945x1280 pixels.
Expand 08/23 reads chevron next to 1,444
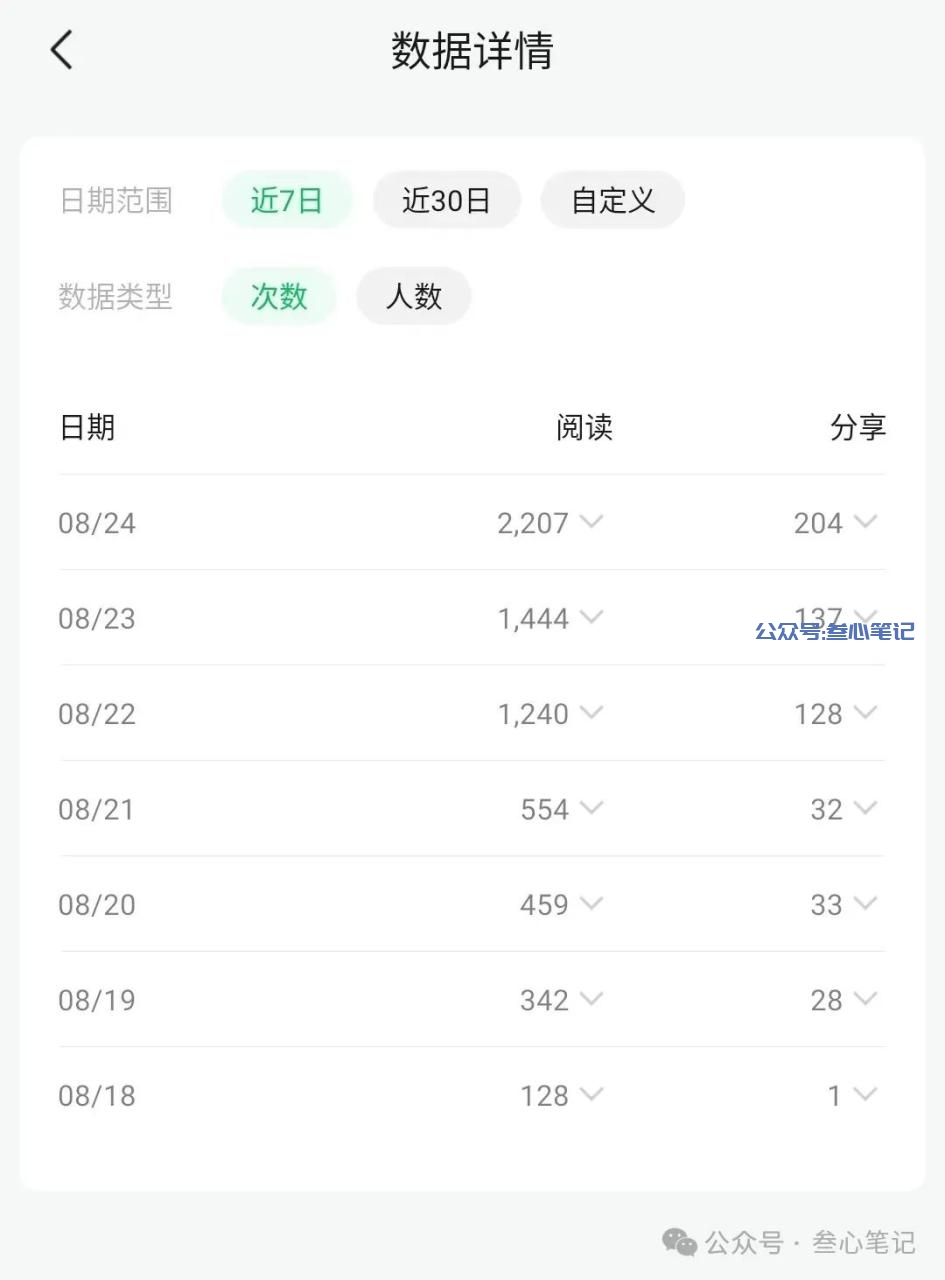pos(592,617)
